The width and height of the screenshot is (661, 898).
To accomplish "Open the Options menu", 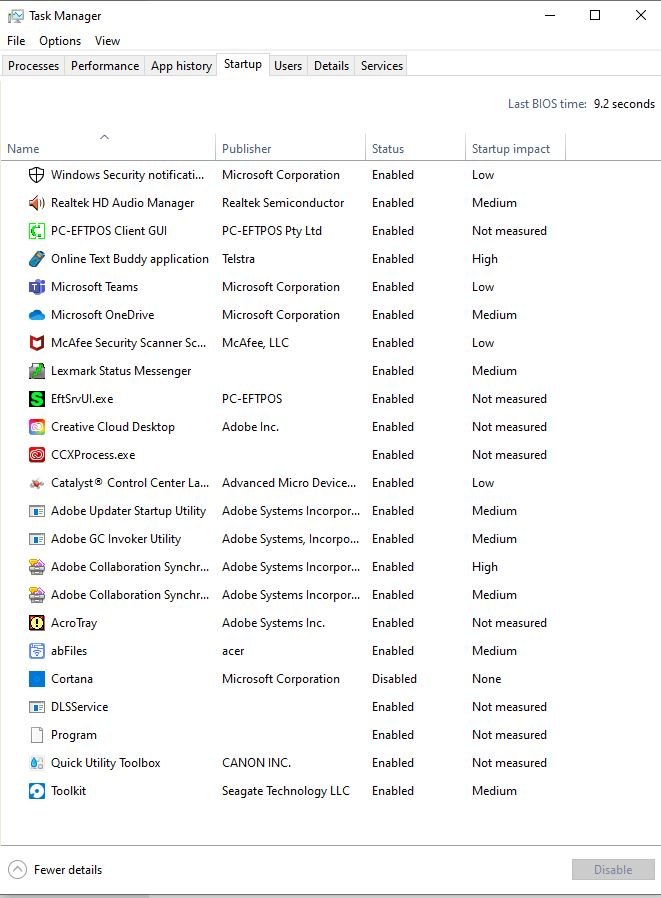I will (60, 41).
